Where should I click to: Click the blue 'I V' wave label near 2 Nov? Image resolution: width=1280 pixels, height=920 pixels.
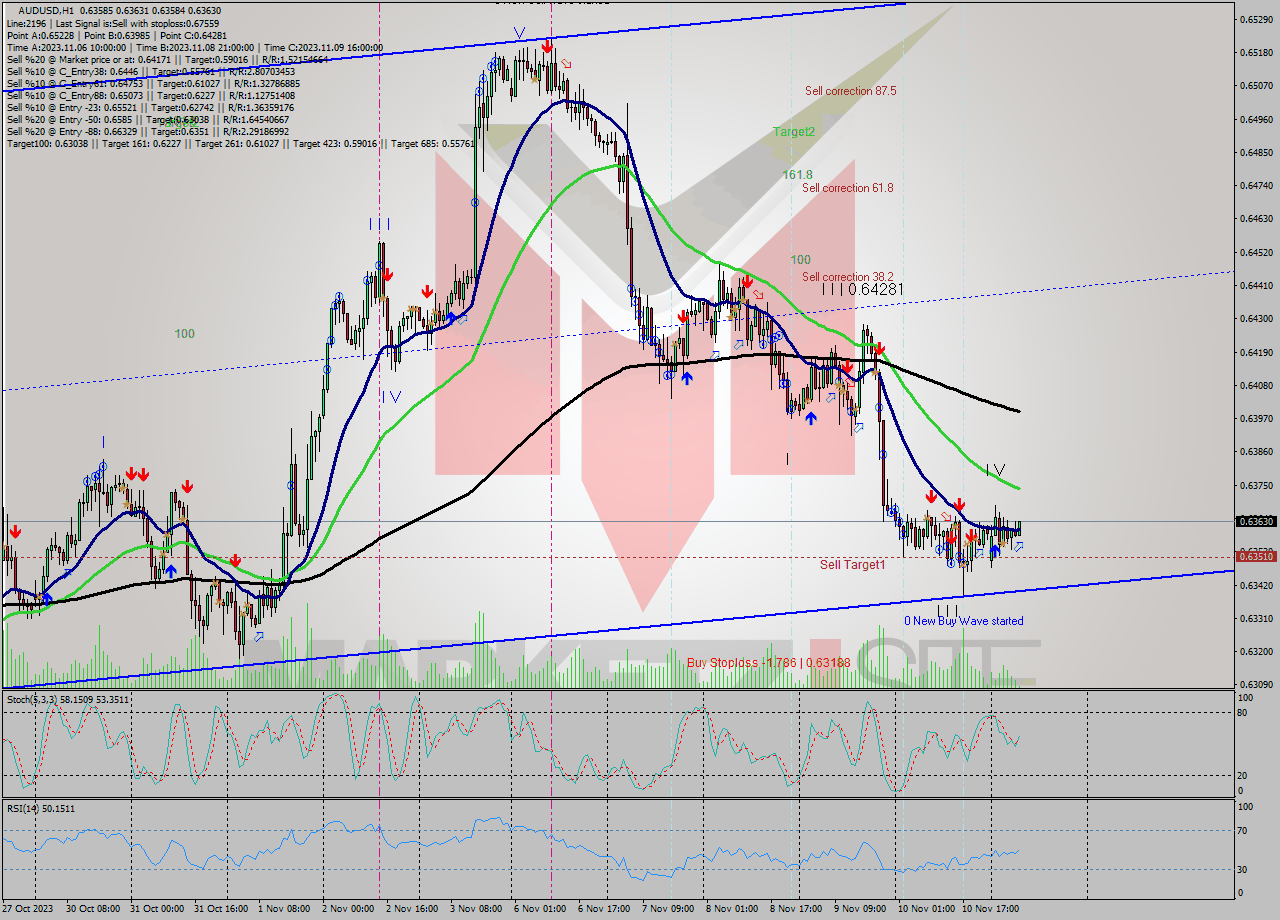(390, 396)
